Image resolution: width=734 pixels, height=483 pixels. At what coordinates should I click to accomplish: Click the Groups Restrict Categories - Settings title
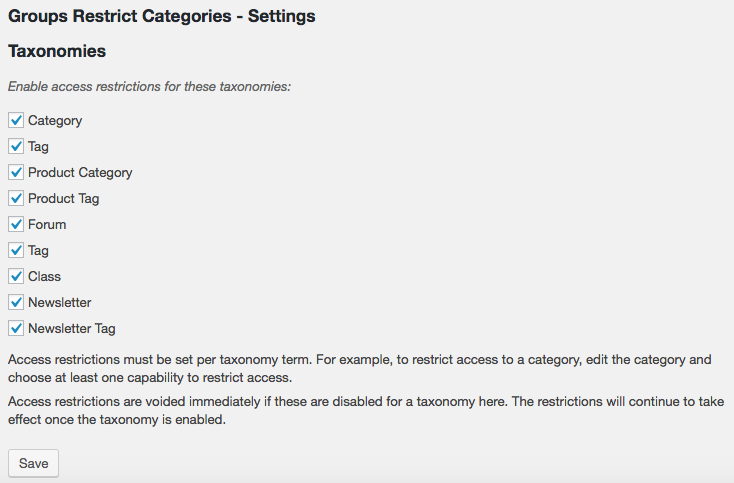point(161,16)
